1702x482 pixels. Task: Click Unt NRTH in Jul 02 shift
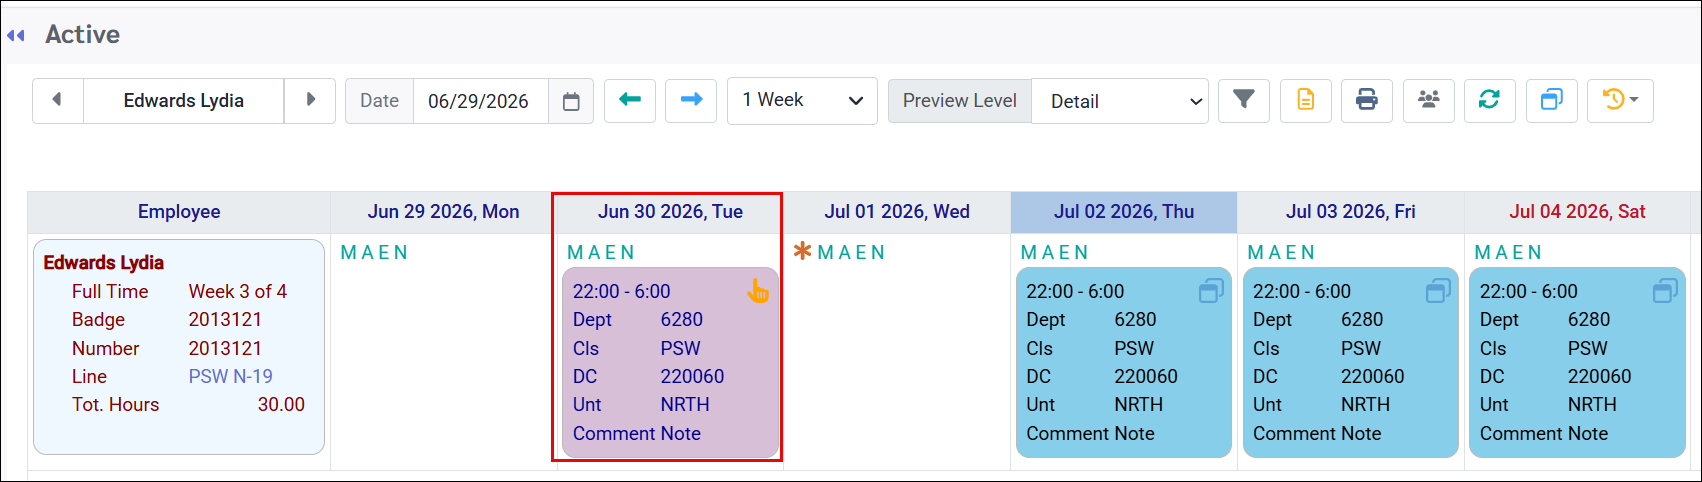point(1095,405)
